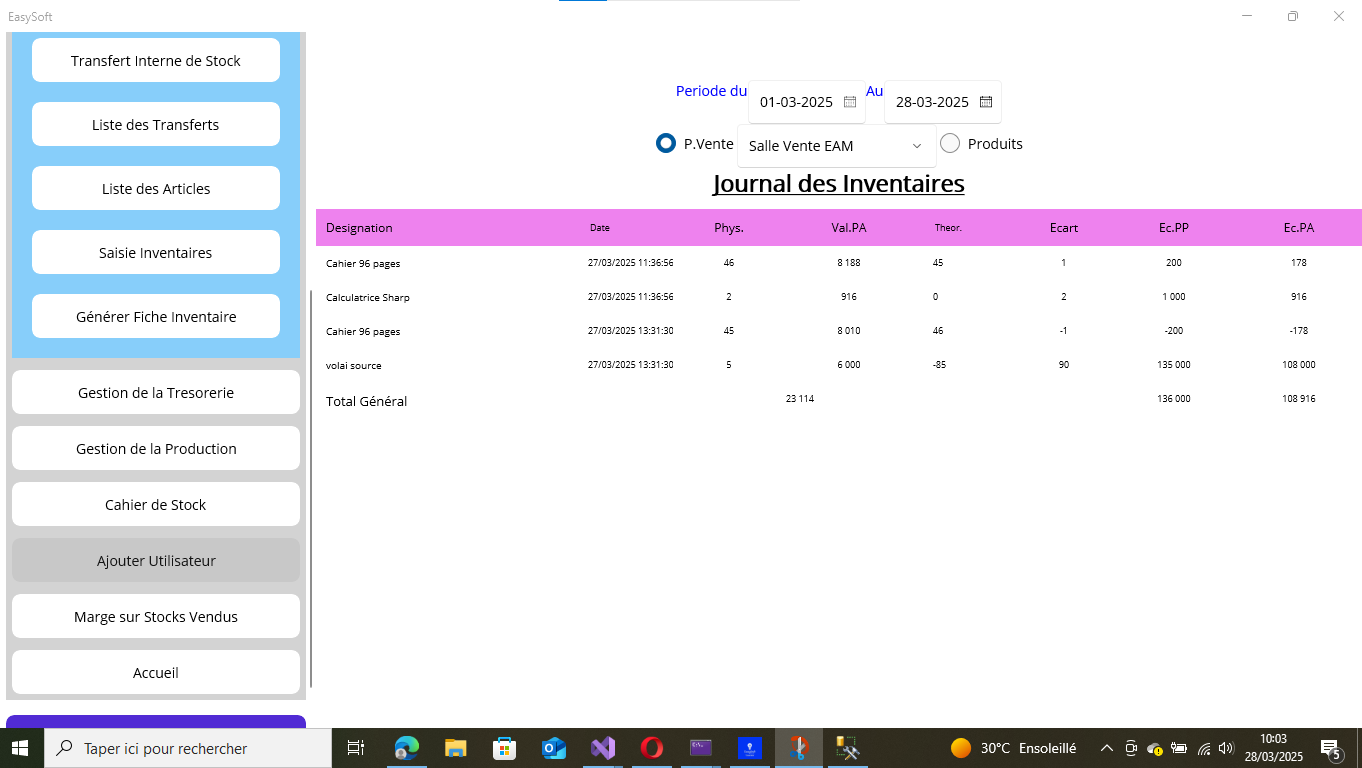Click the Windows taskbar search box

(x=192, y=748)
